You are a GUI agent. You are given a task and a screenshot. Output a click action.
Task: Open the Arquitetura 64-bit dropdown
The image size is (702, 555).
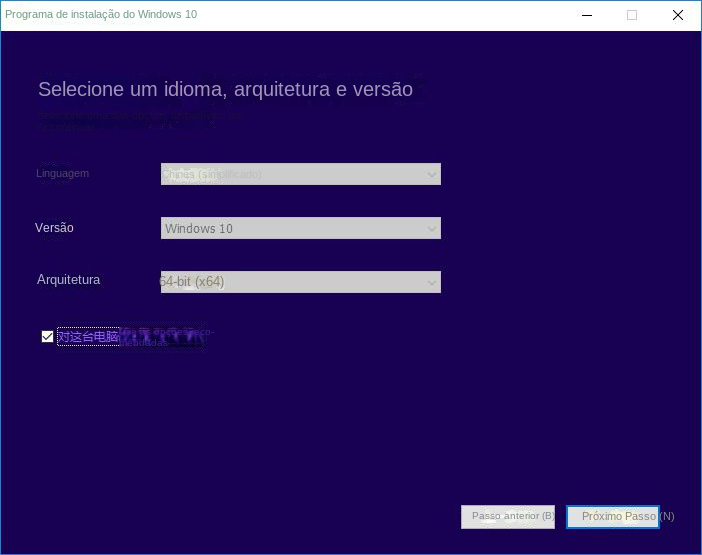point(300,282)
